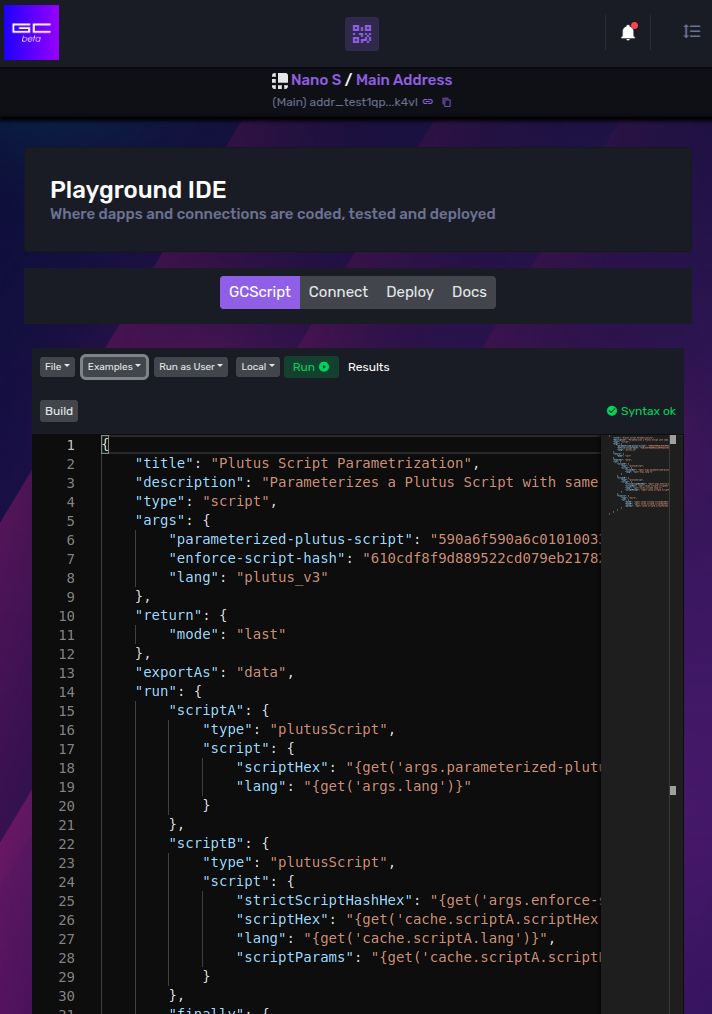Viewport: 712px width, 1014px height.
Task: Click the "last" mode value
Action: (261, 634)
